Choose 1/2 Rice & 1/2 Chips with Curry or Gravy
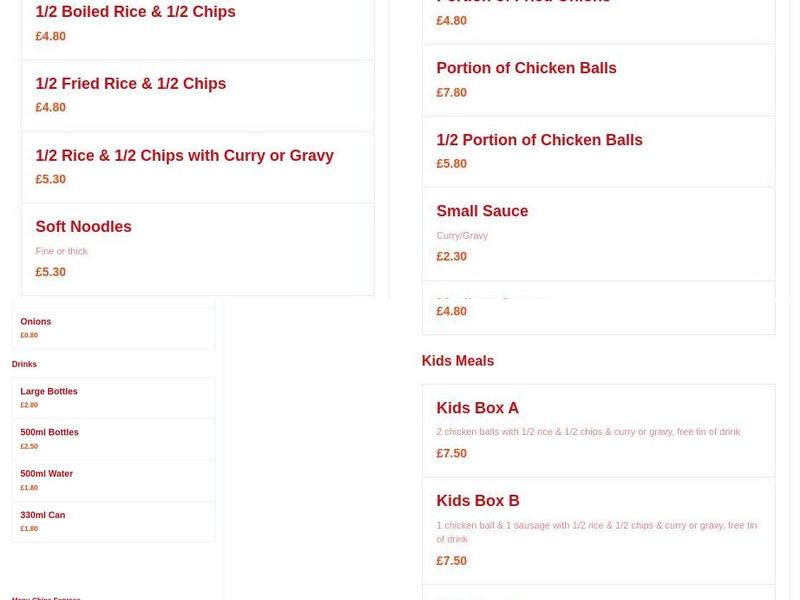 tap(184, 156)
